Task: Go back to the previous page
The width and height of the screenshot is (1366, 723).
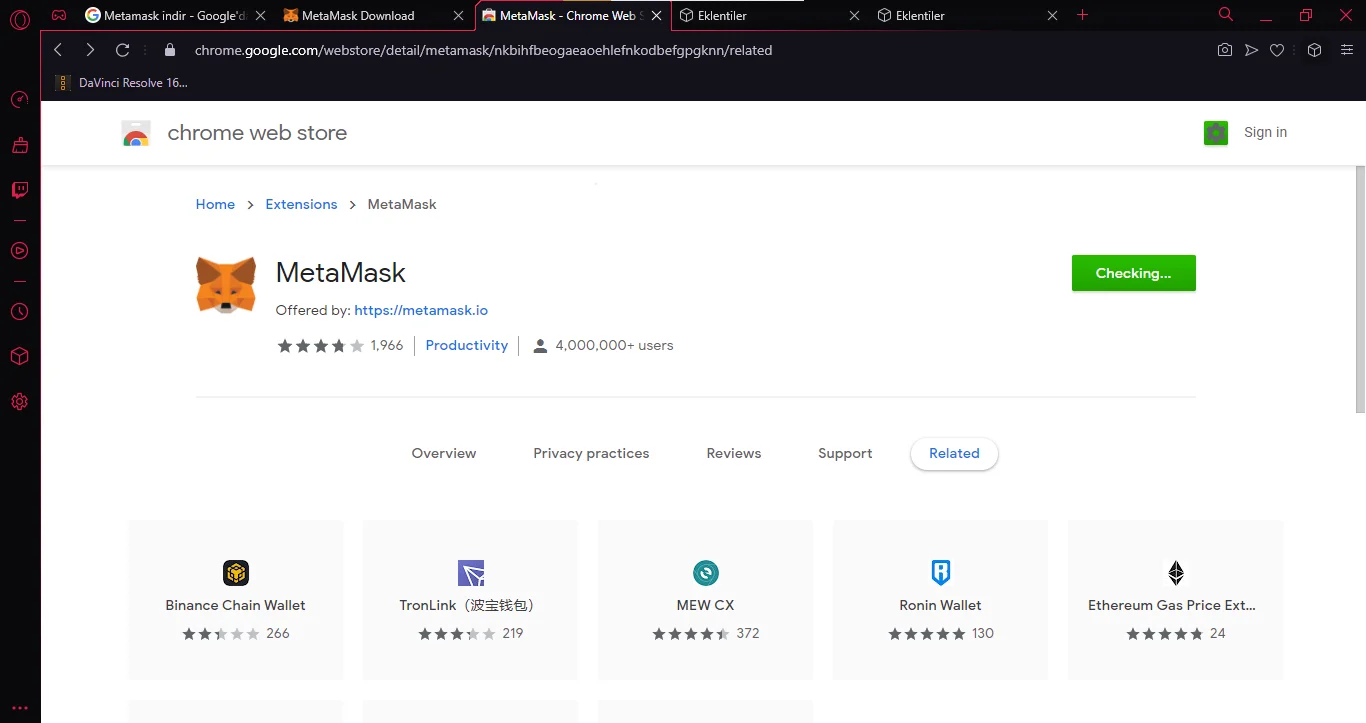Action: tap(58, 50)
